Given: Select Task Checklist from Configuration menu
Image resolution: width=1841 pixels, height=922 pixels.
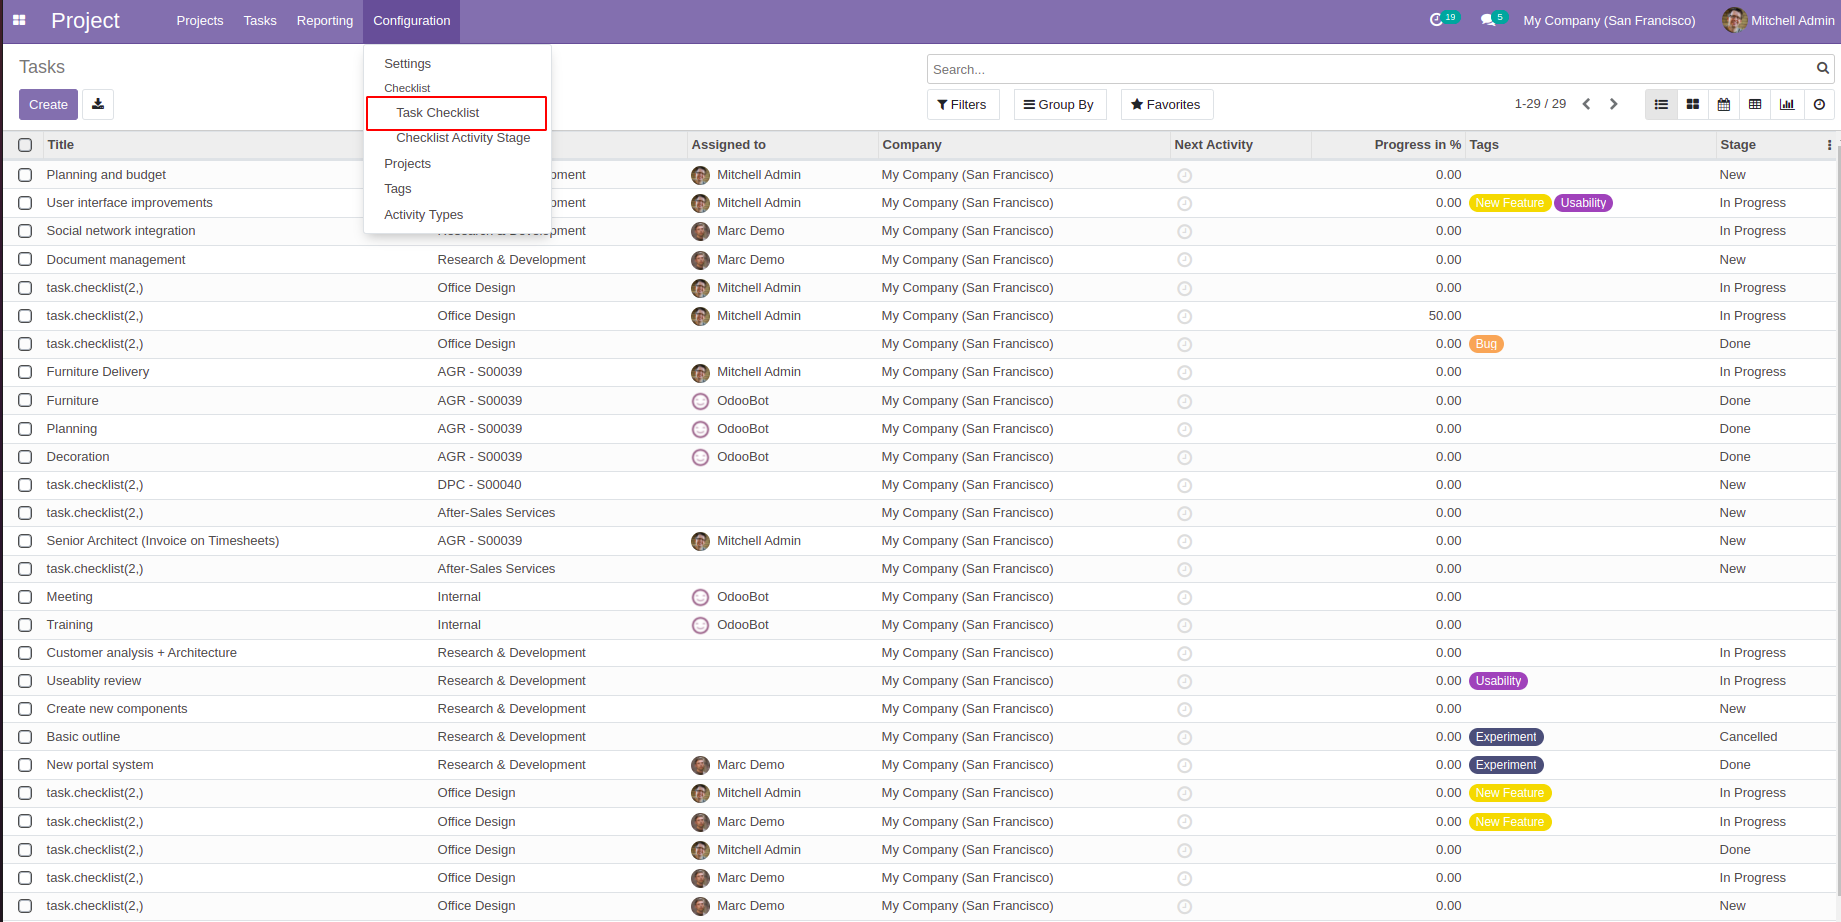Looking at the screenshot, I should click(x=437, y=113).
